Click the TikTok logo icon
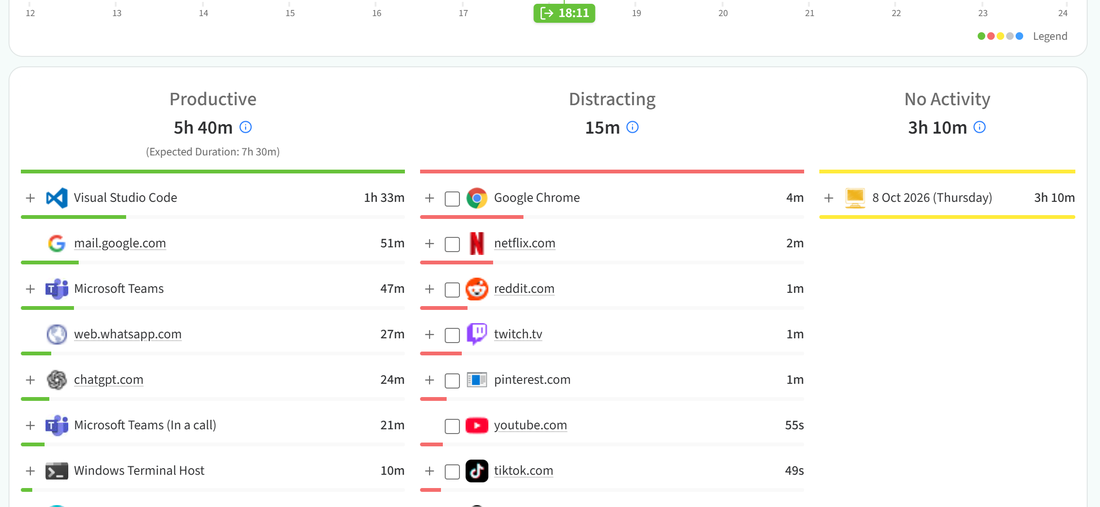Screen dimensions: 1100x507 point(477,471)
